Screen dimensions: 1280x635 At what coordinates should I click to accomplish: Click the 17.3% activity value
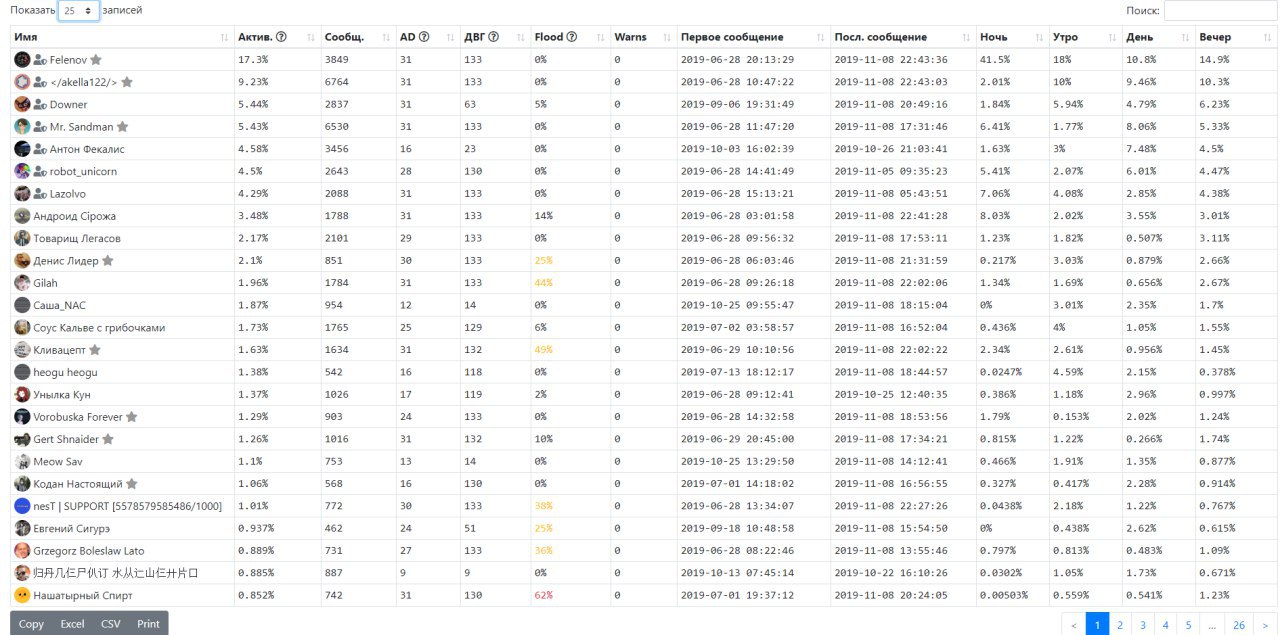pyautogui.click(x=253, y=60)
